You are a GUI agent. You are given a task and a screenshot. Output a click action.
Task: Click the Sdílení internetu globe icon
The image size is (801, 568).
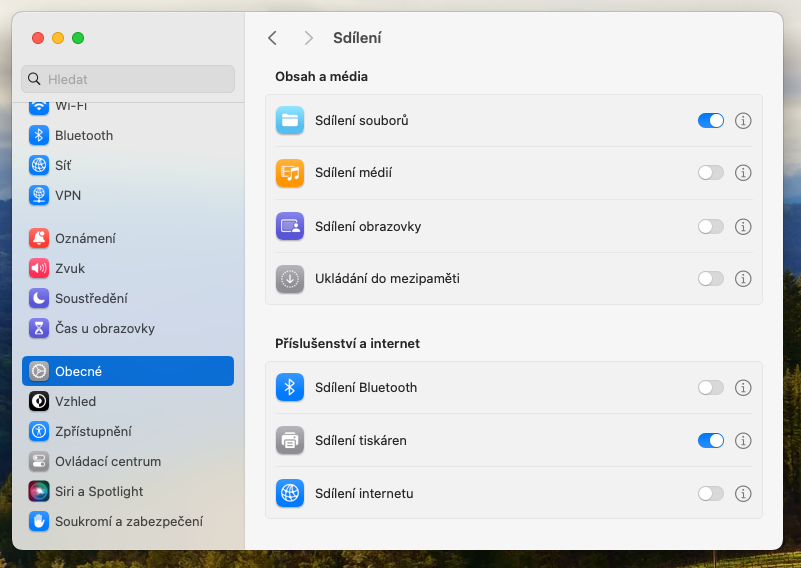click(x=290, y=493)
